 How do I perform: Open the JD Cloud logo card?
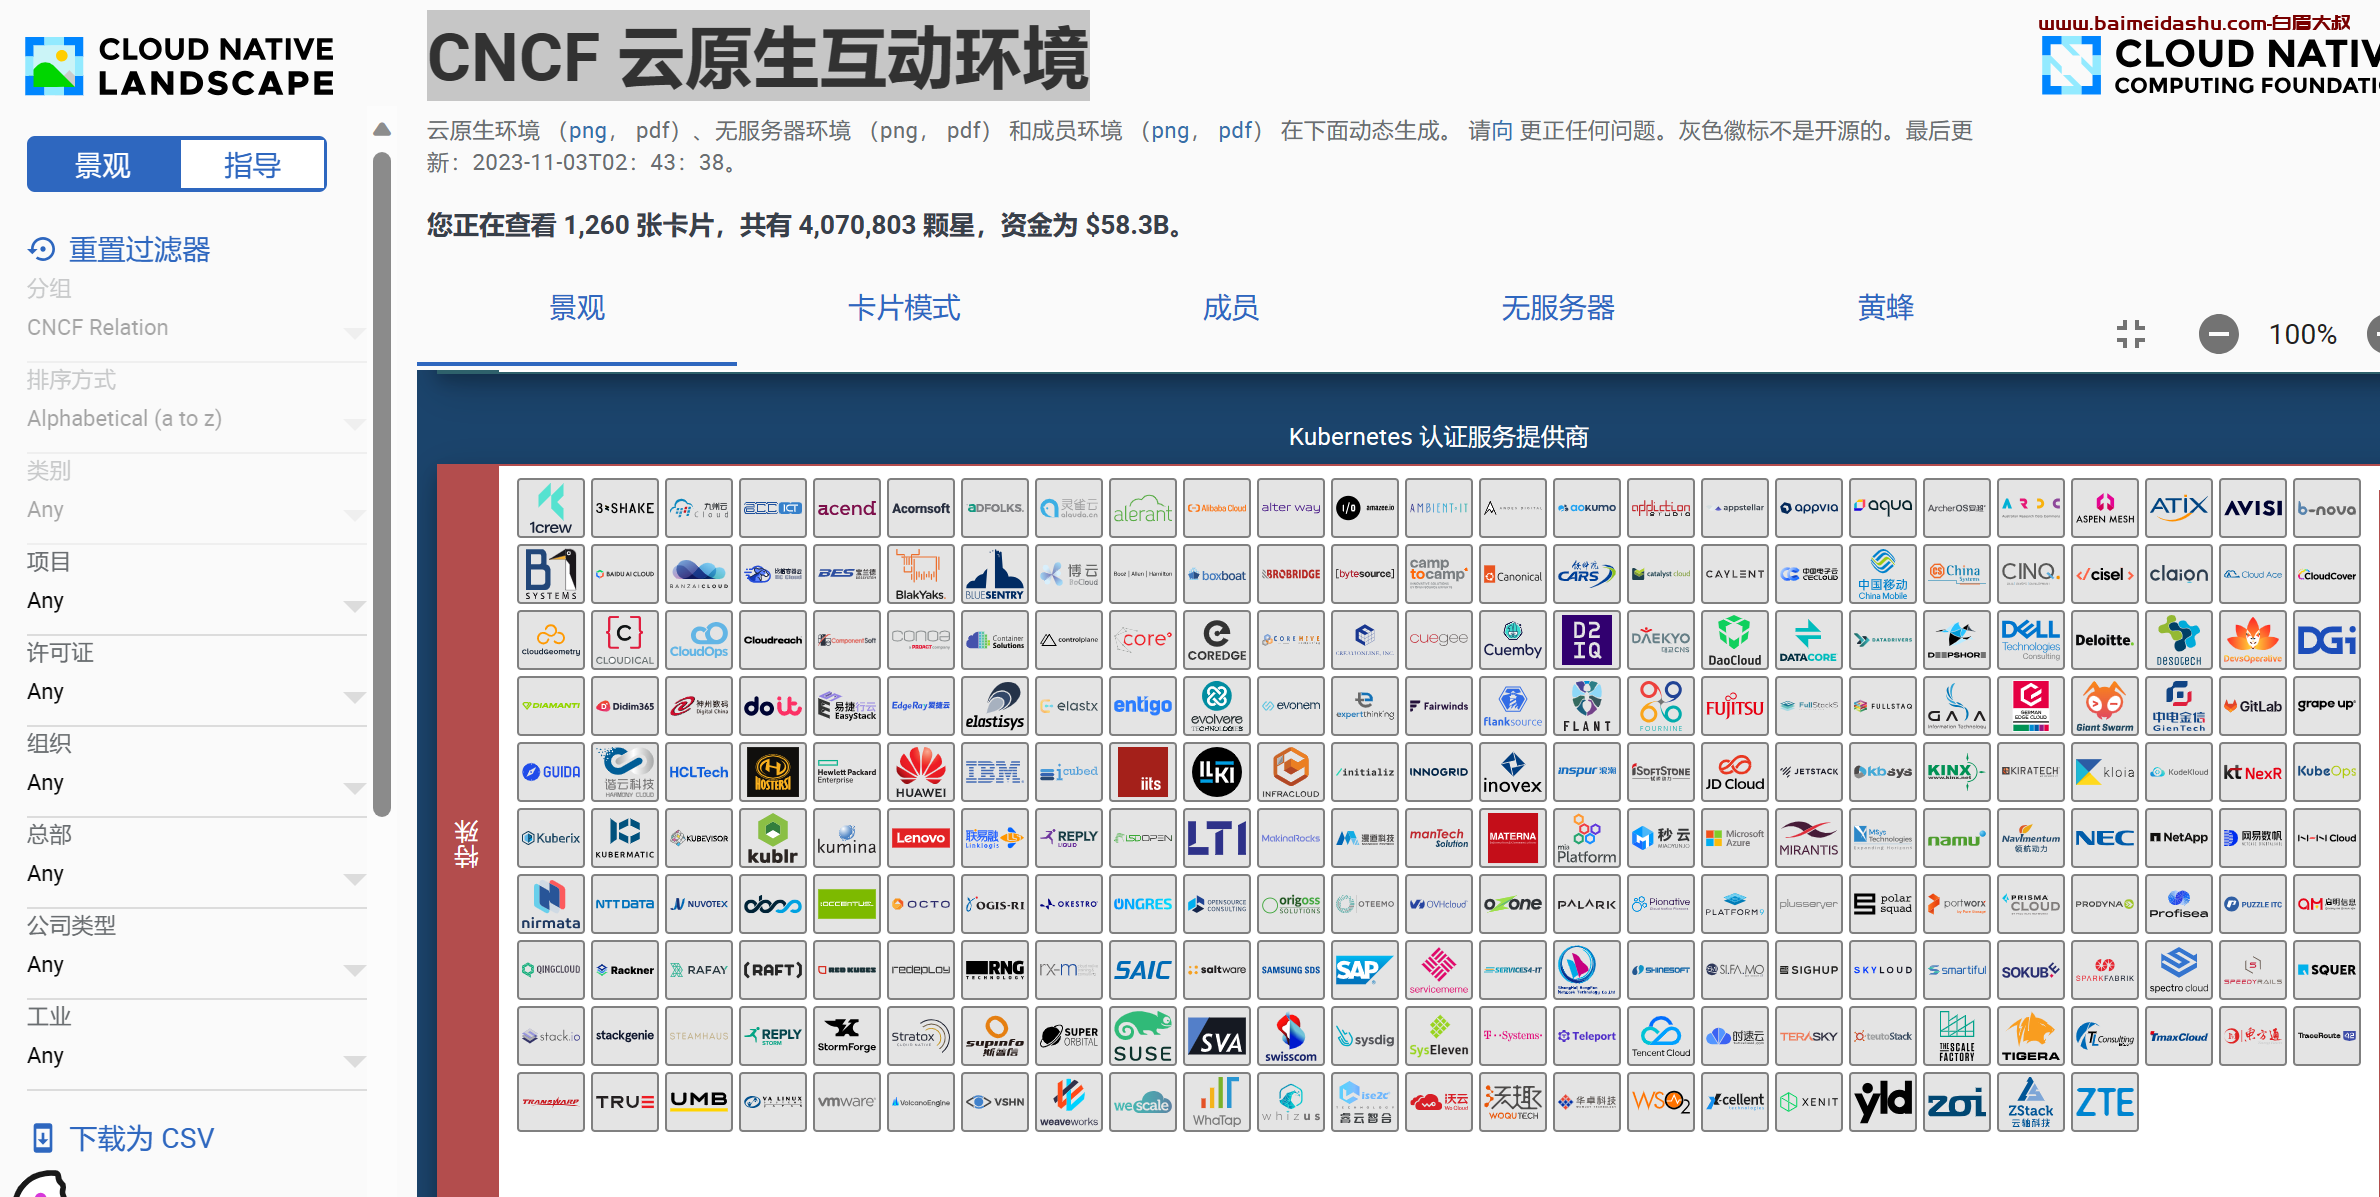pyautogui.click(x=1735, y=772)
